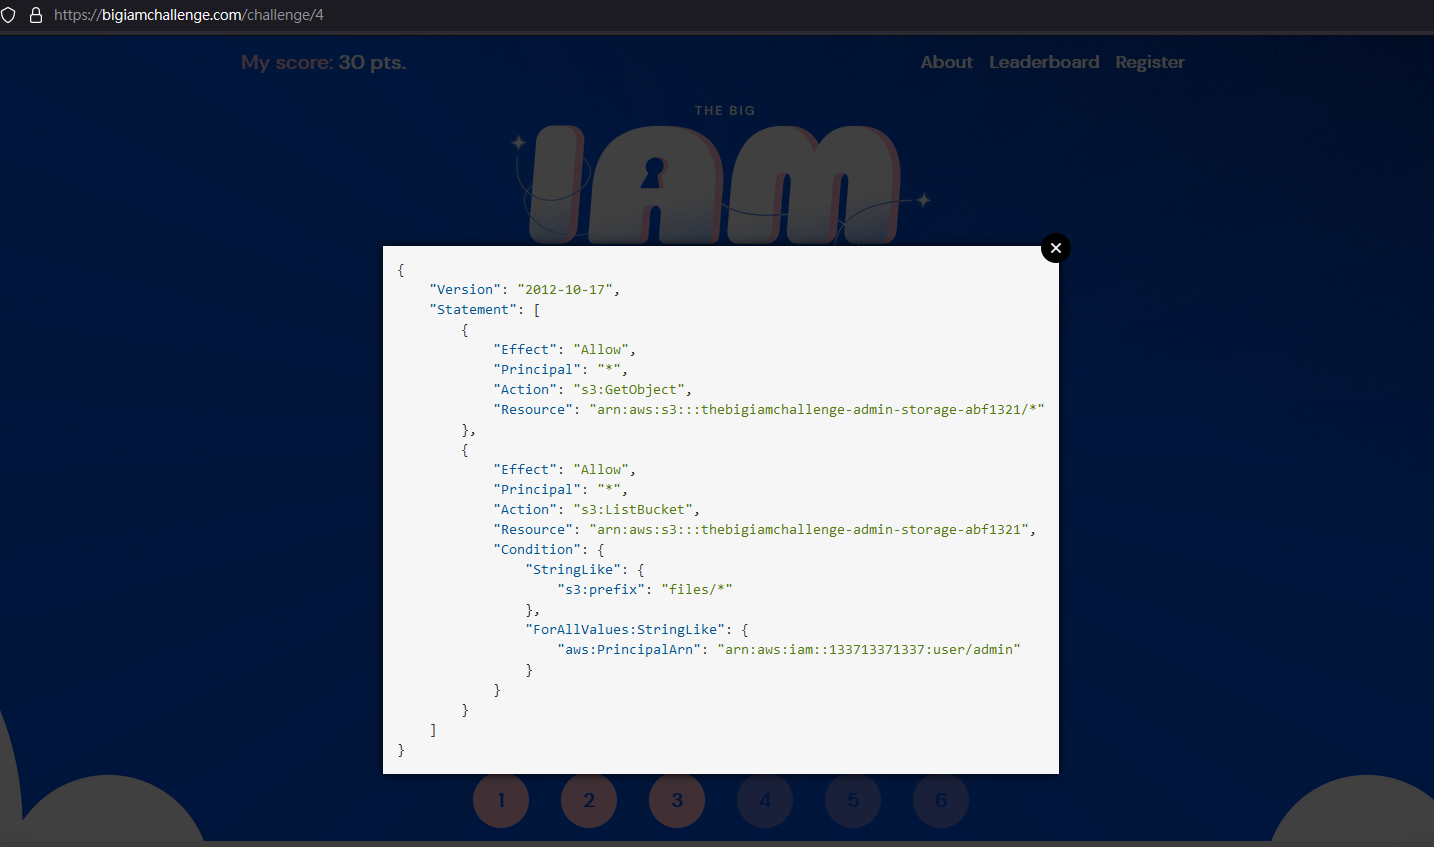1434x847 pixels.
Task: Click the padlock site security icon
Action: click(x=36, y=15)
